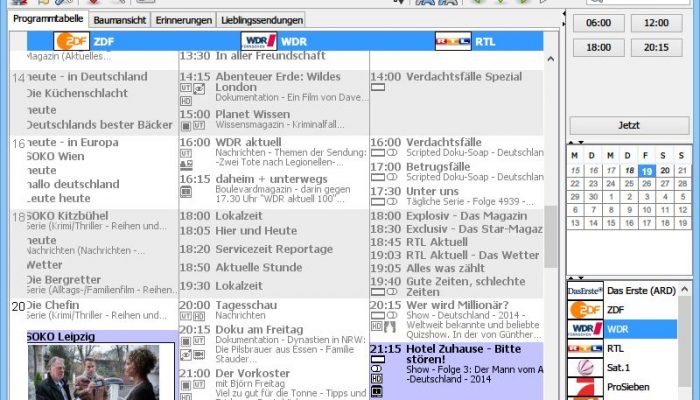Image resolution: width=700 pixels, height=400 pixels.
Task: Open the Lieblingssendungen tab
Action: pos(262,20)
